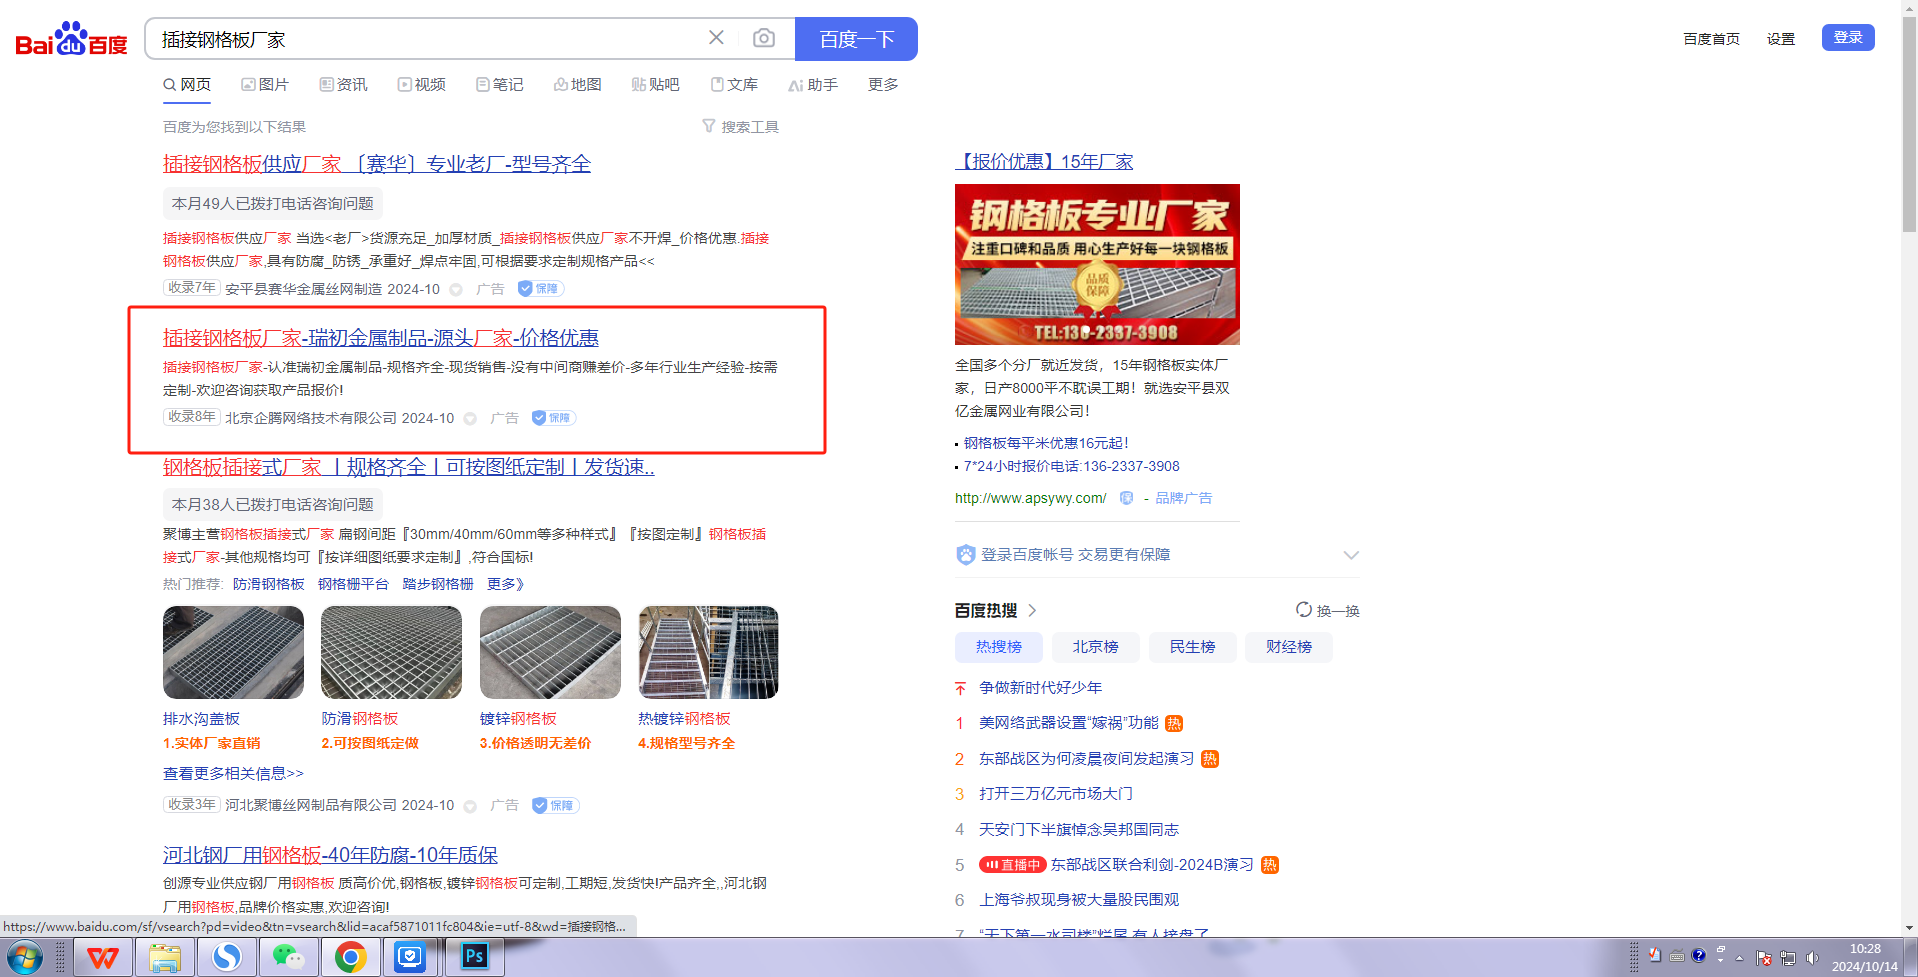Open the Windows Start menu
Image resolution: width=1918 pixels, height=977 pixels.
tap(24, 958)
